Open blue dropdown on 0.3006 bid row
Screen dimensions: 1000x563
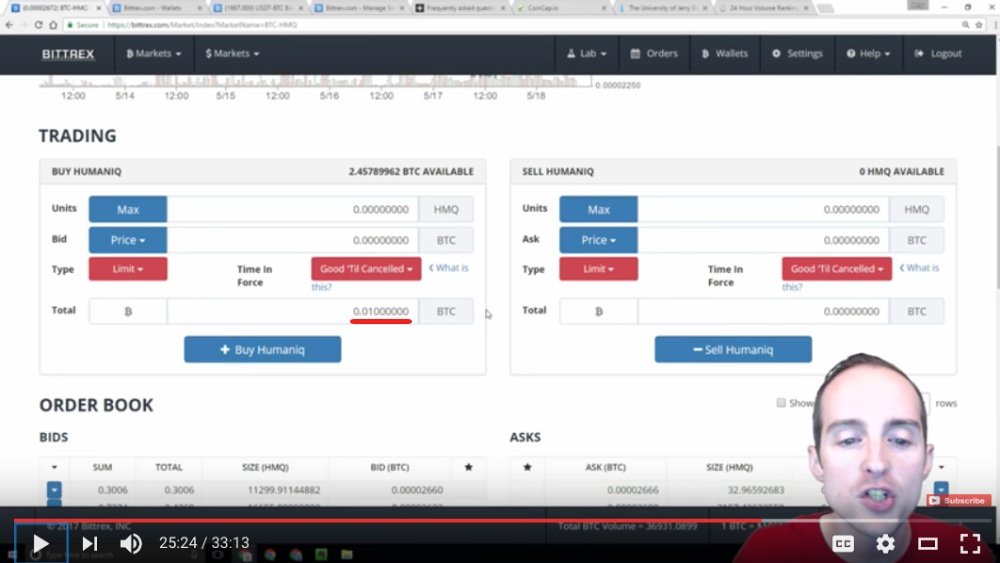[x=54, y=490]
